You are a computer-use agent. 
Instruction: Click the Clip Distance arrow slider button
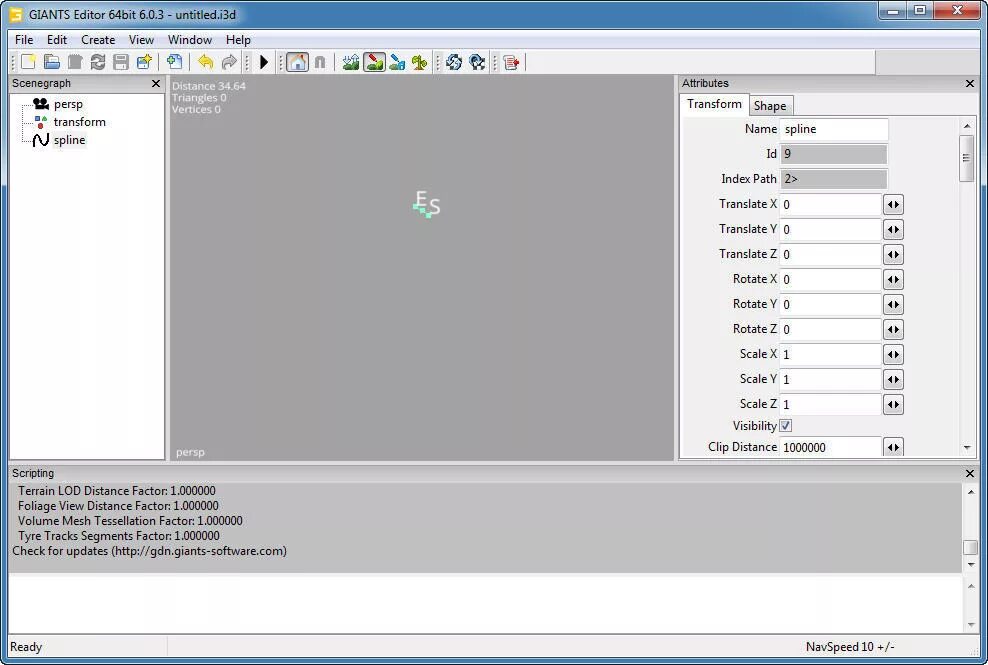[893, 447]
